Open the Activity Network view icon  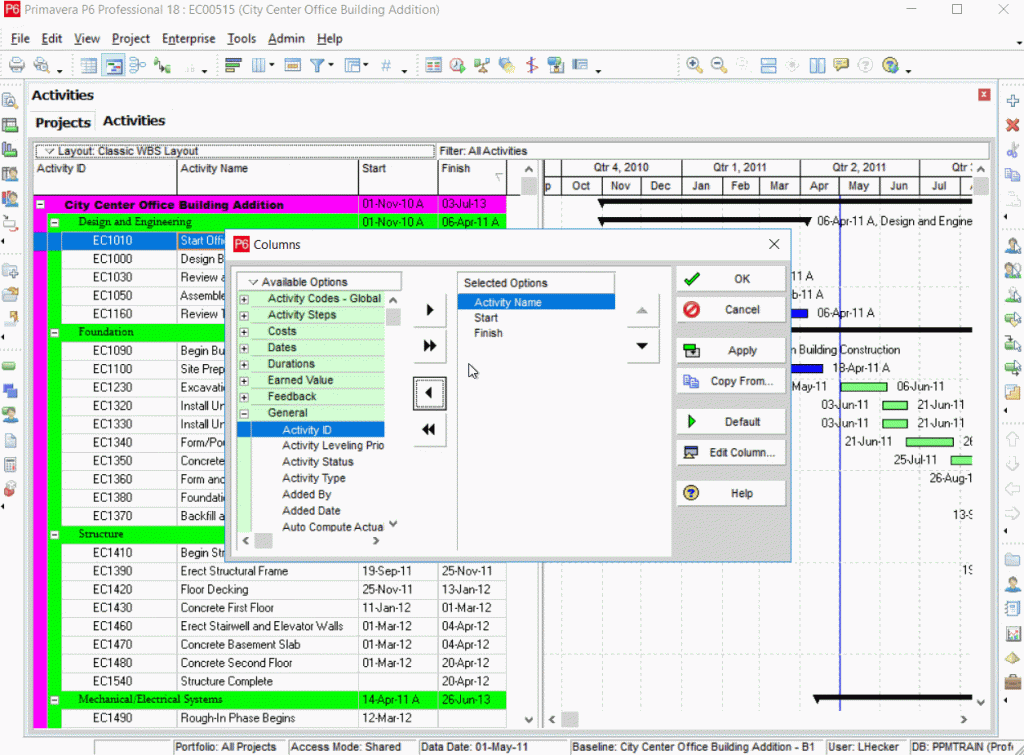coord(137,65)
